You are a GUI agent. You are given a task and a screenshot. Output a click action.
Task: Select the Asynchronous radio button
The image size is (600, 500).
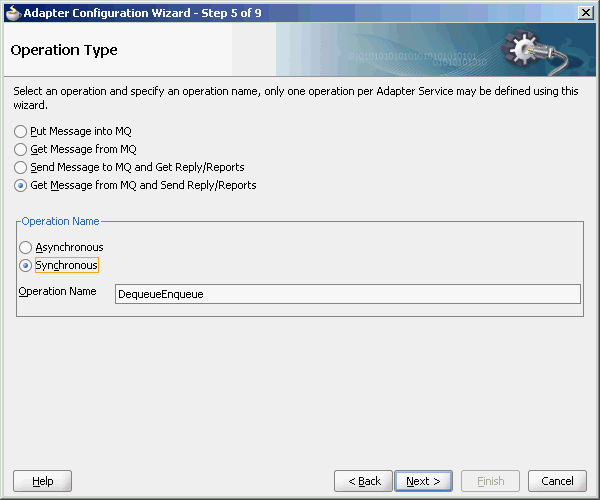(x=26, y=247)
